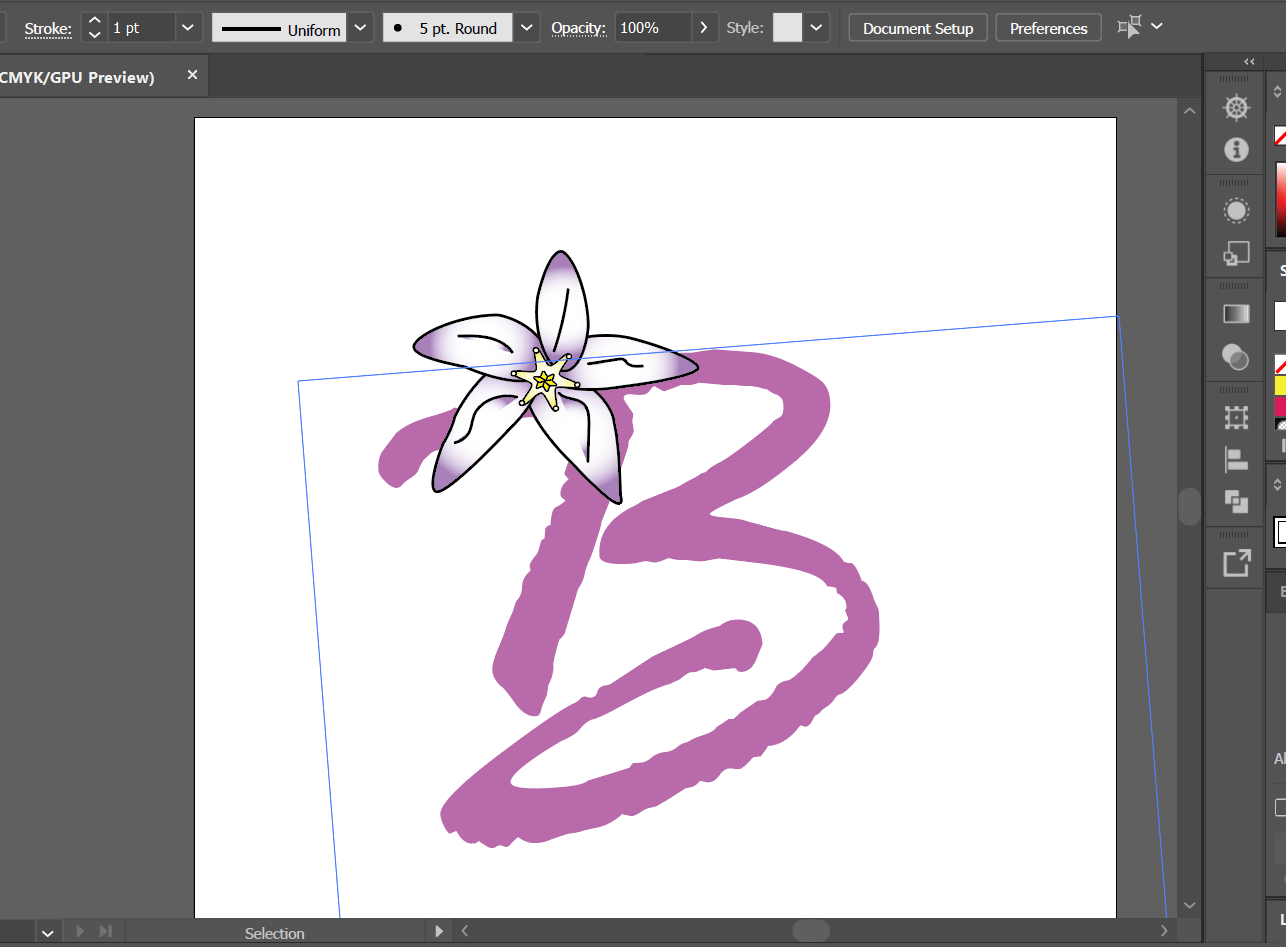The width and height of the screenshot is (1286, 947).
Task: Click the Next artboard navigation arrow
Action: click(82, 932)
